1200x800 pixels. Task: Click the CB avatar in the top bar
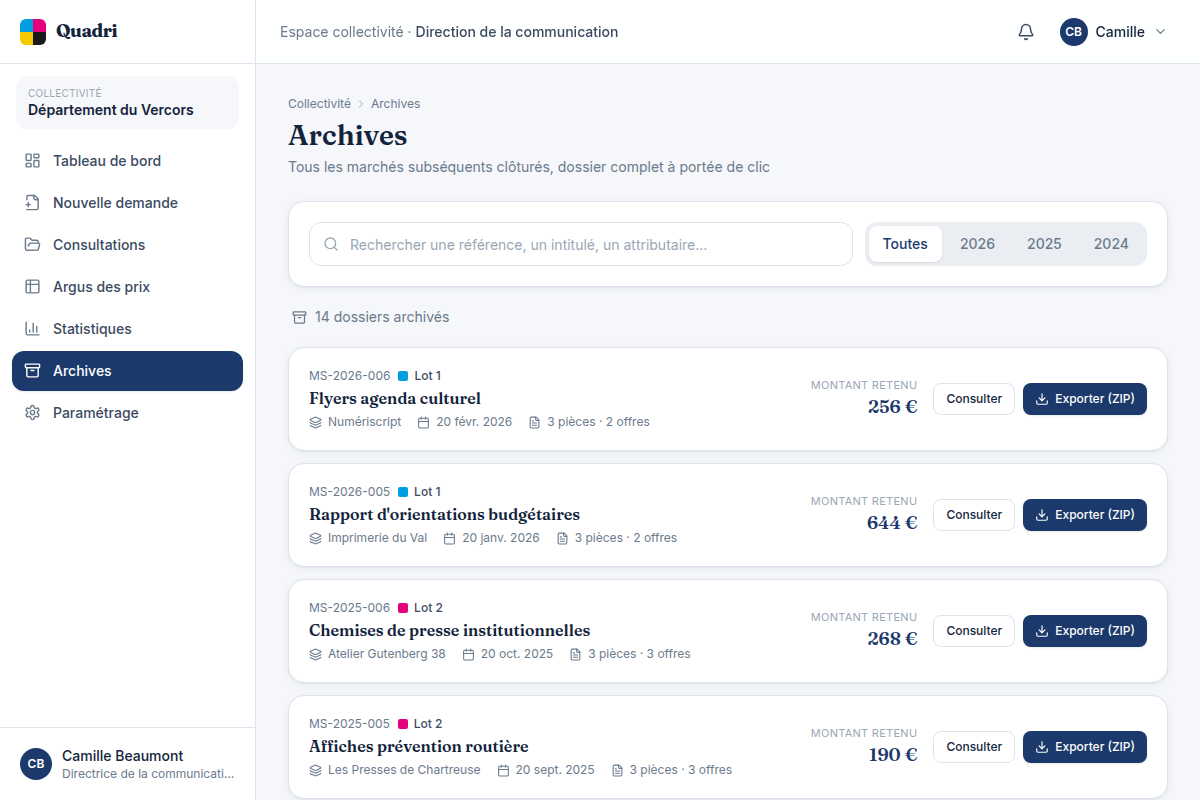(1074, 32)
